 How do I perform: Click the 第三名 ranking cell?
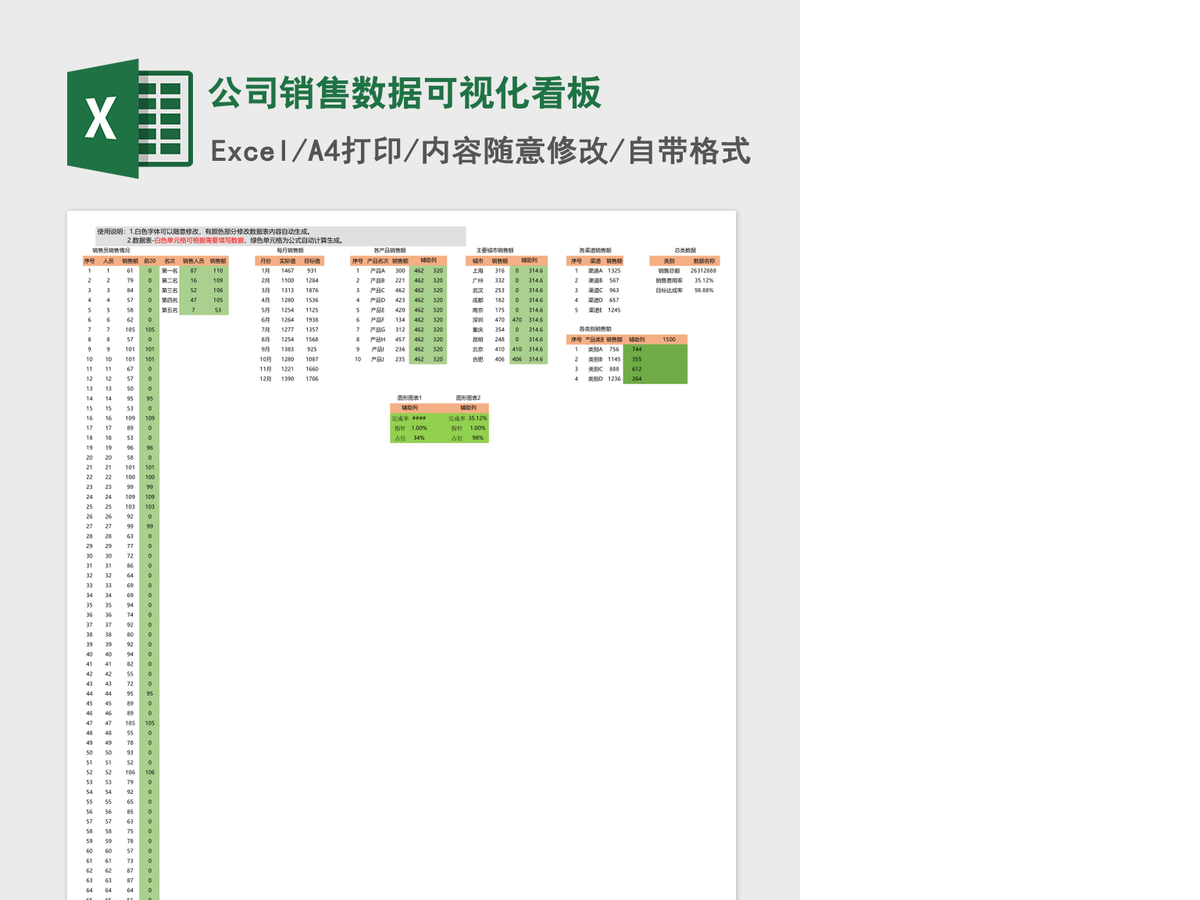(169, 290)
